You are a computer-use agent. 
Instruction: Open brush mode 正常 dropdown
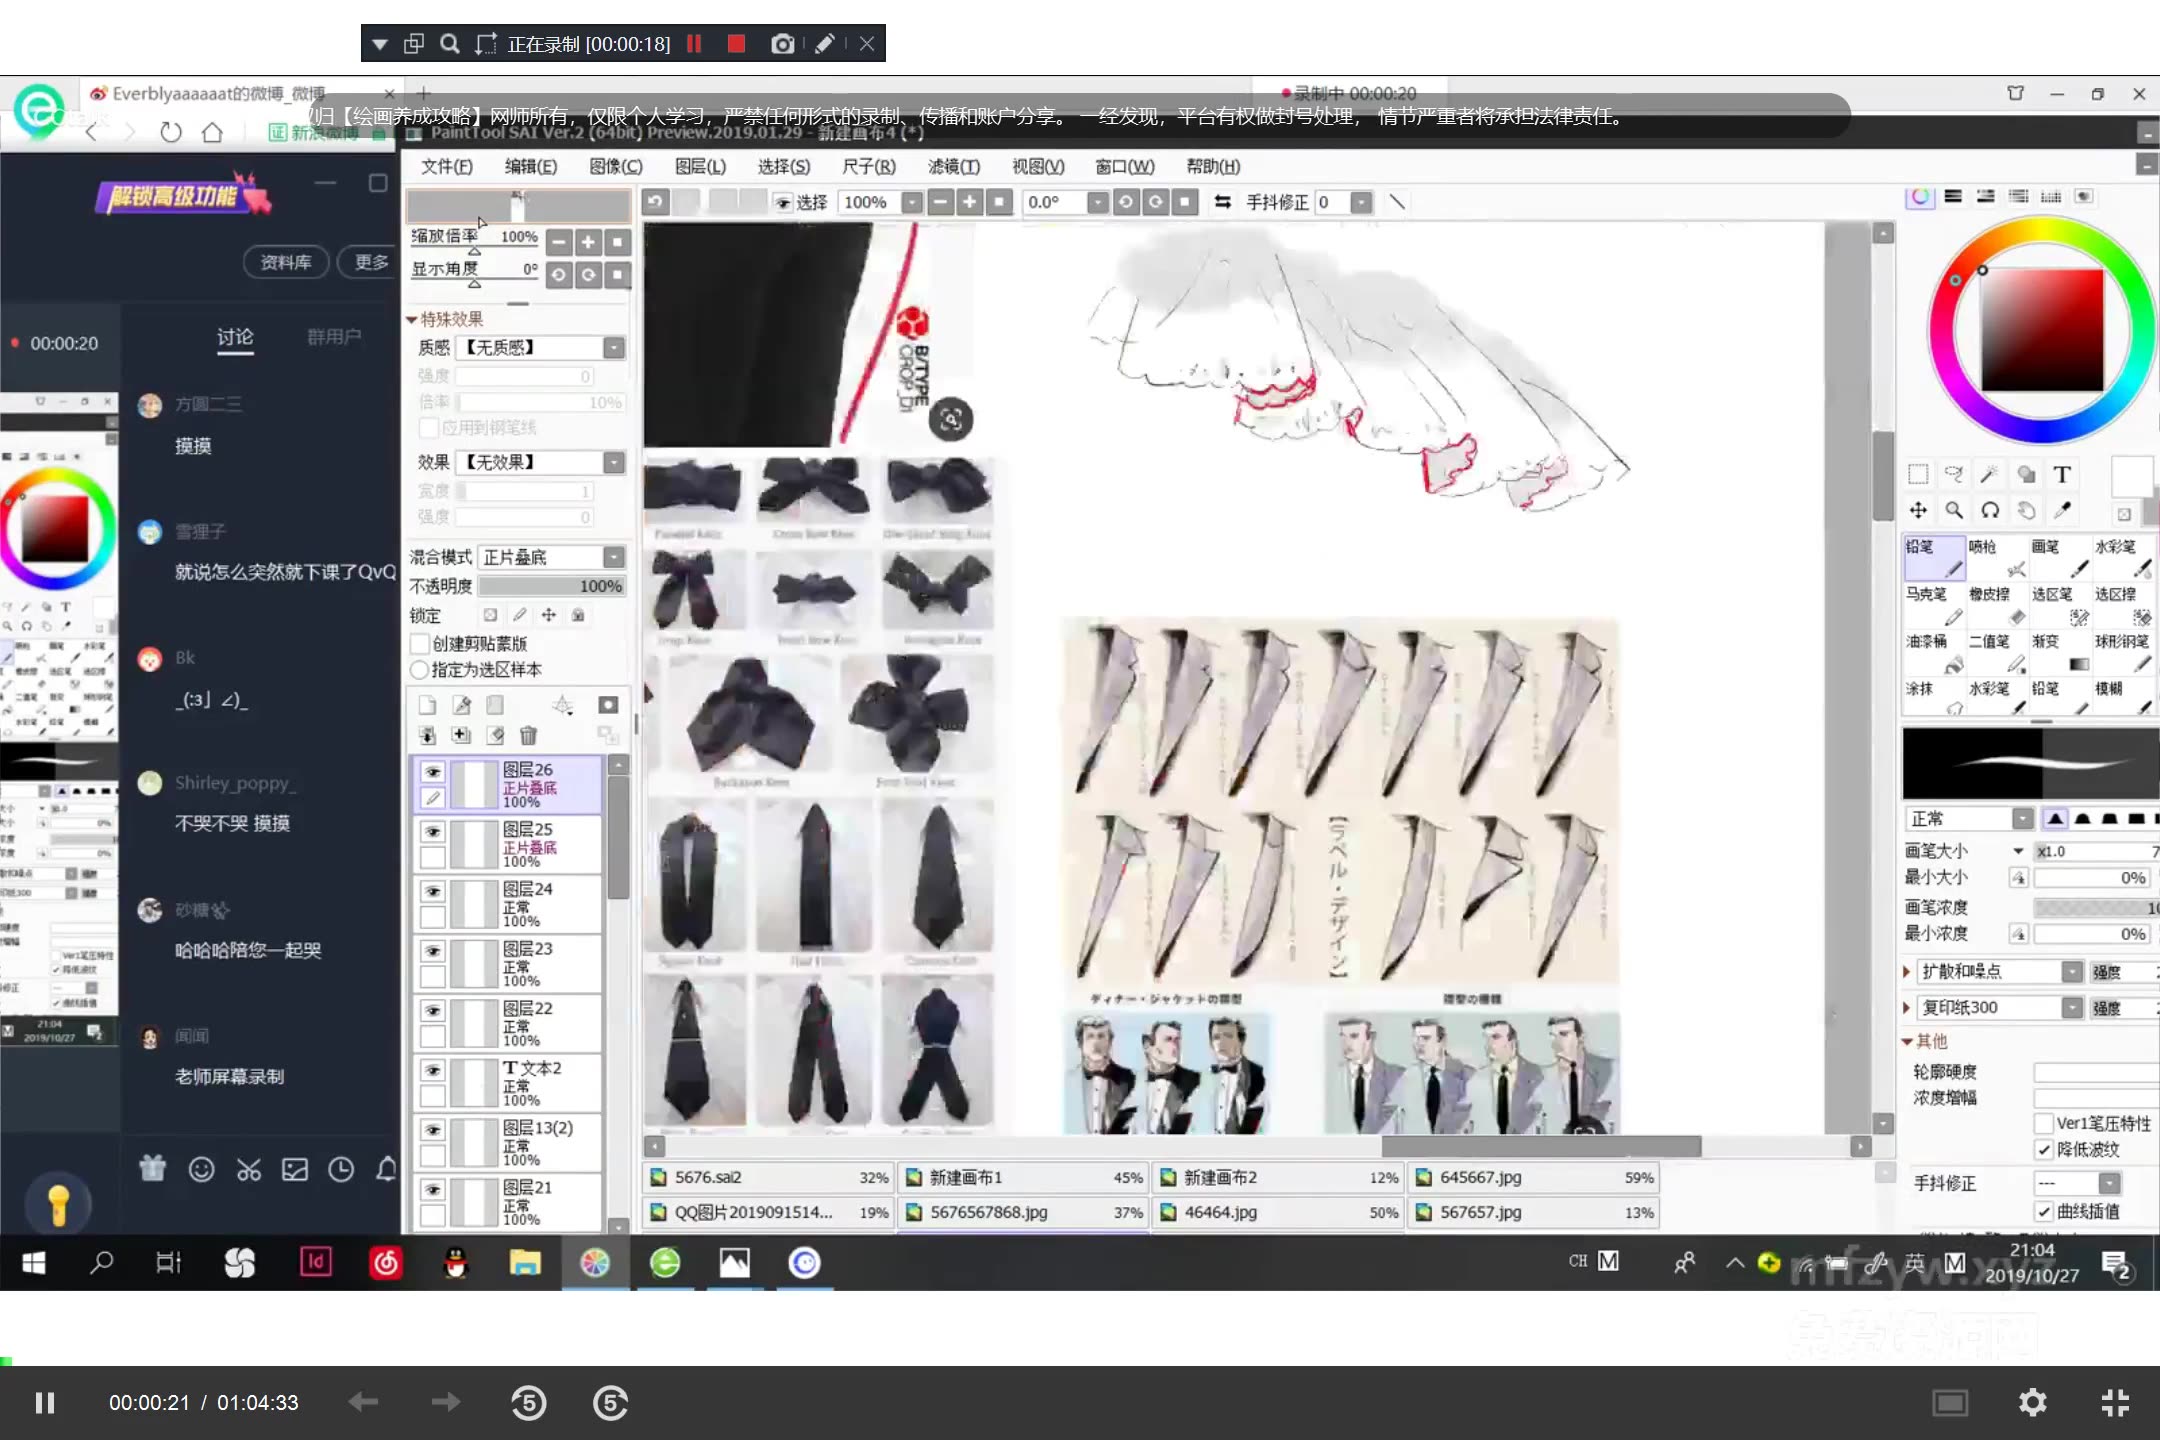[x=2023, y=819]
